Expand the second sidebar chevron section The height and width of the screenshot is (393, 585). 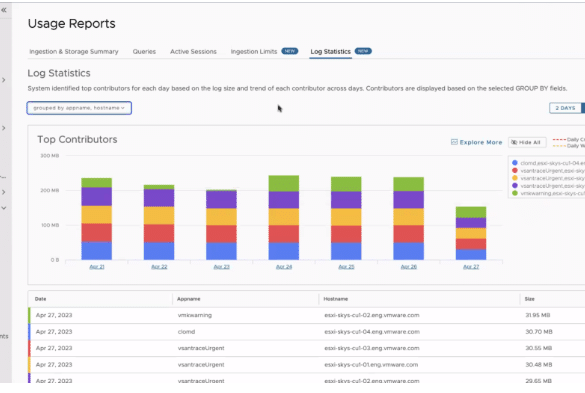pos(4,128)
